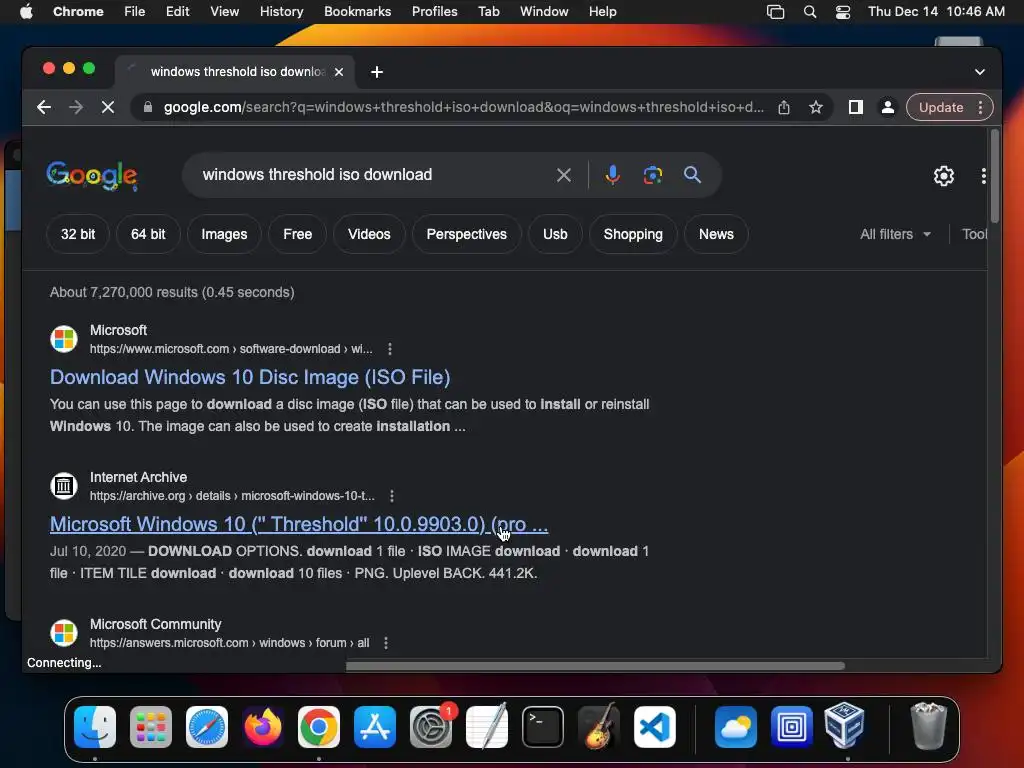Open more options for Microsoft result
This screenshot has width=1024, height=768.
[390, 349]
